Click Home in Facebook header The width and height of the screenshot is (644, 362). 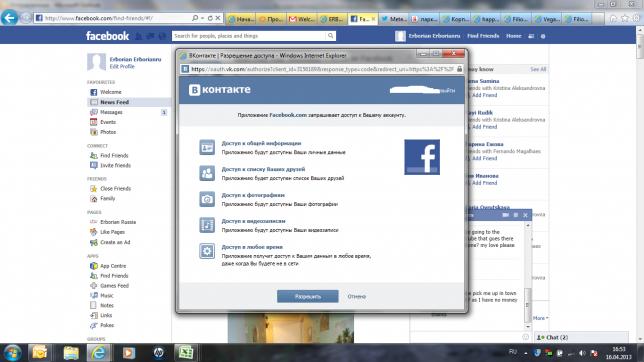tap(513, 36)
